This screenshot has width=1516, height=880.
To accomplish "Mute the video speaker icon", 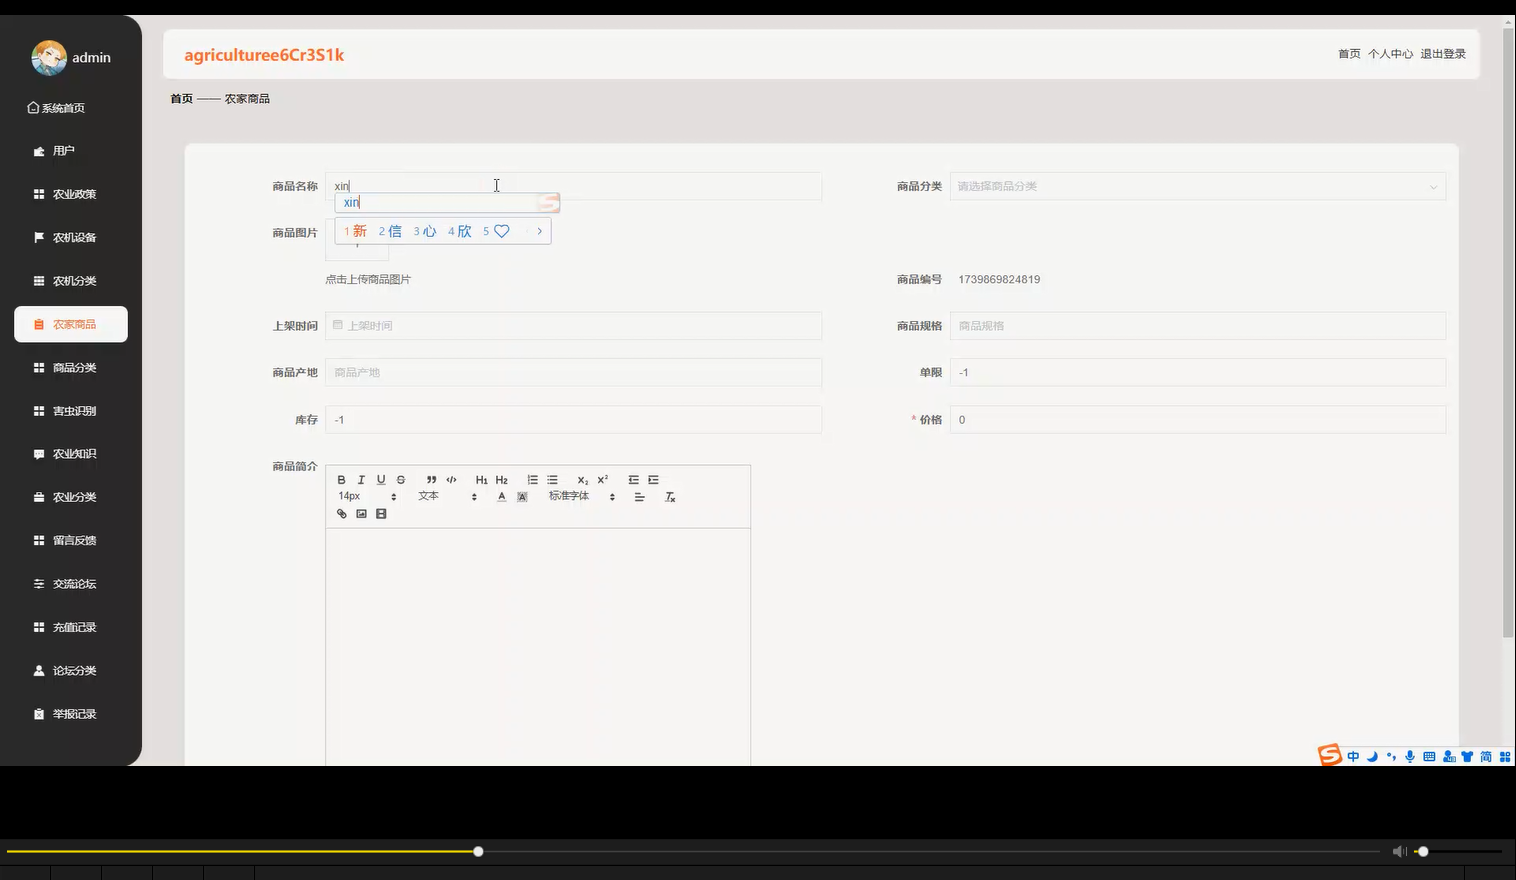I will [x=1399, y=851].
